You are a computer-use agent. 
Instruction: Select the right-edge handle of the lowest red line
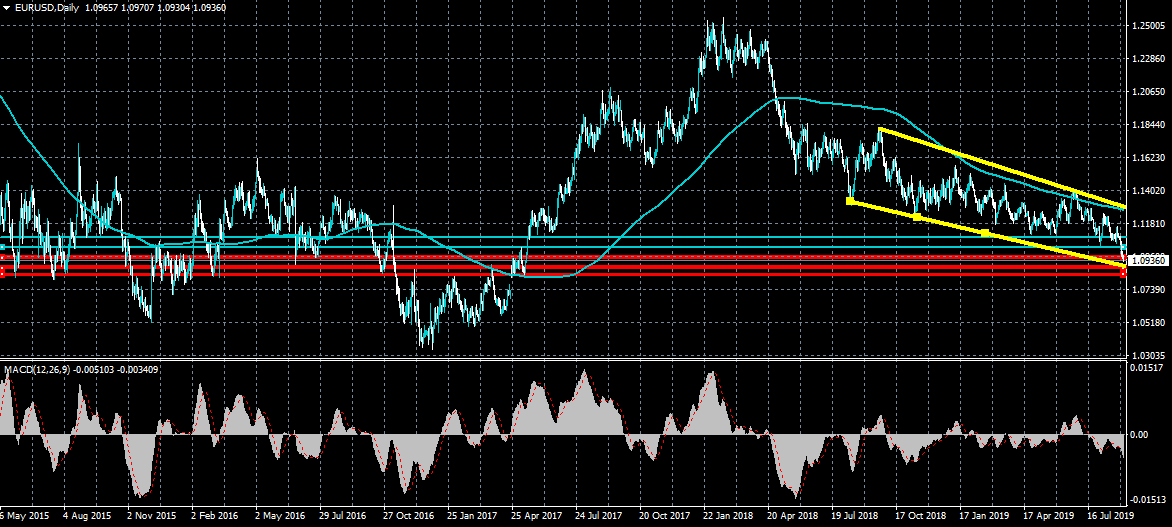[1123, 274]
